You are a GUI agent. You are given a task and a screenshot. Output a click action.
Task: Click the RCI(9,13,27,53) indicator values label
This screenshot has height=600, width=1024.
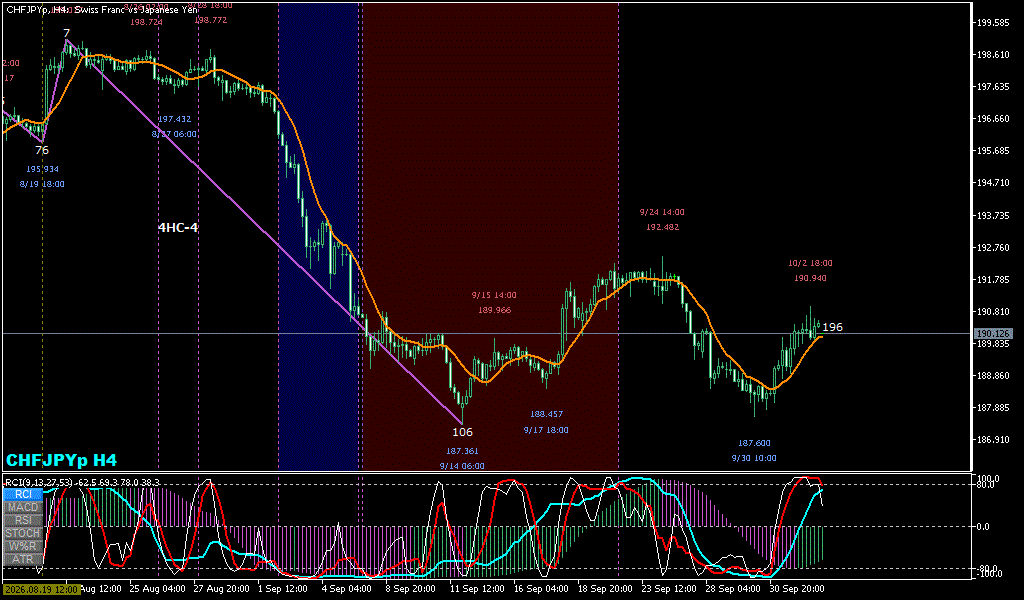point(82,482)
